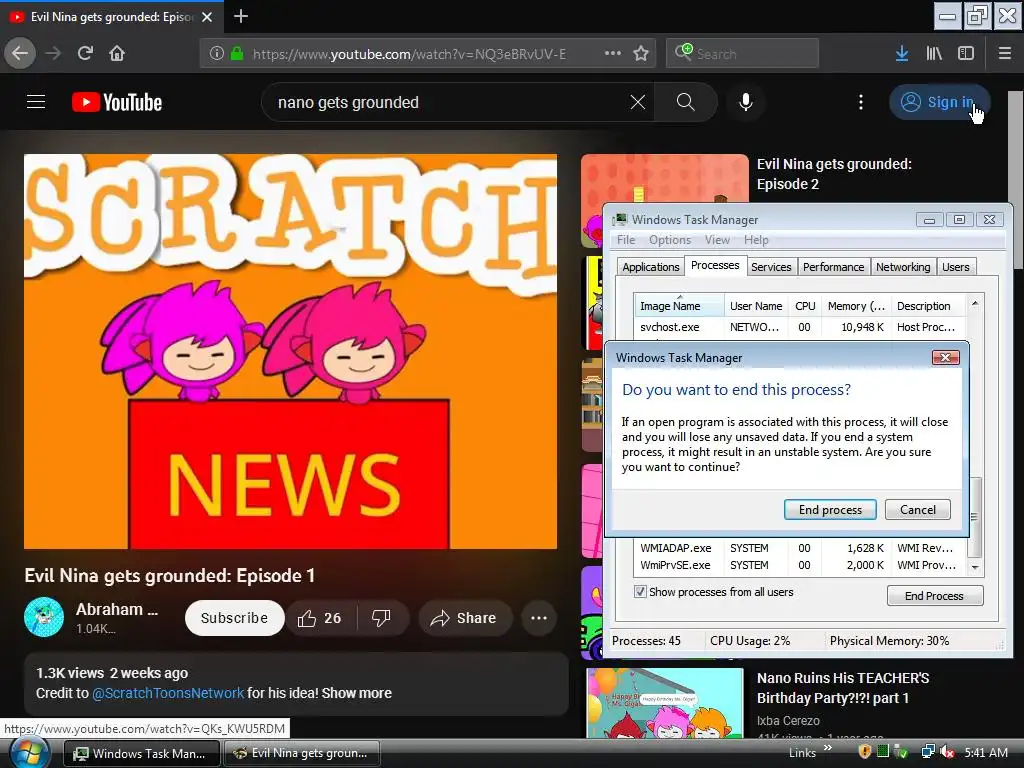Open the browser home page icon
The height and width of the screenshot is (768, 1024).
point(117,53)
